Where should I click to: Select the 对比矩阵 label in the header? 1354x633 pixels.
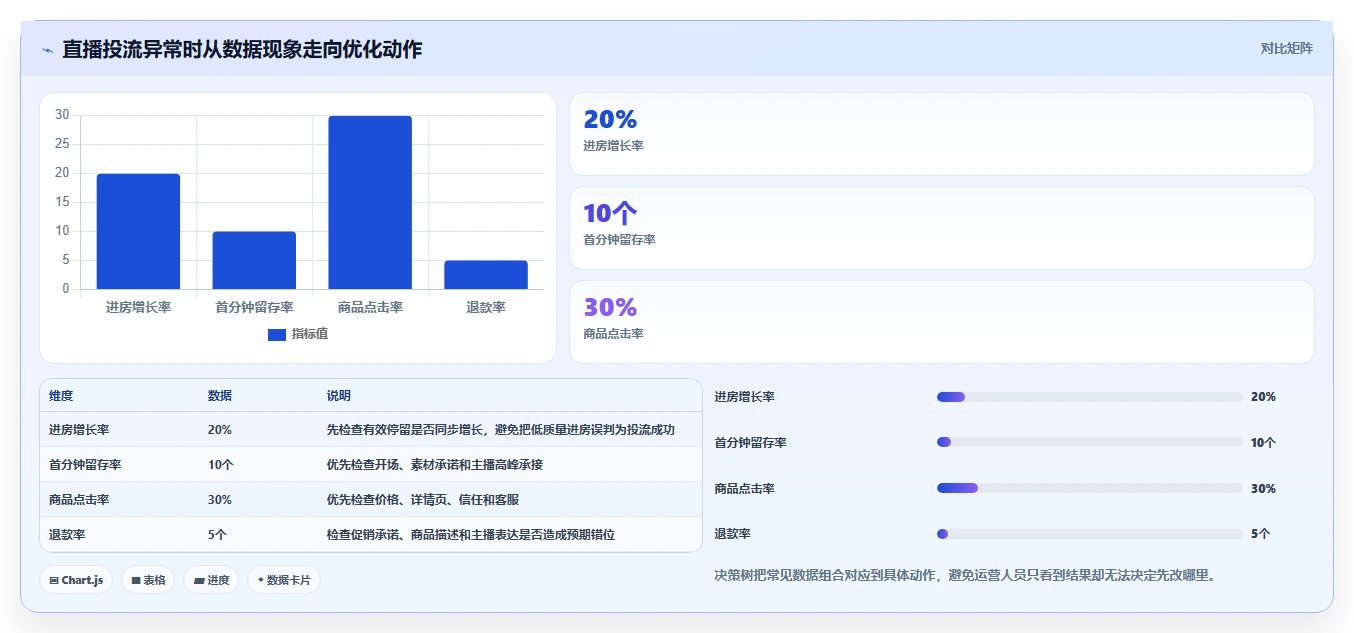tap(1287, 48)
